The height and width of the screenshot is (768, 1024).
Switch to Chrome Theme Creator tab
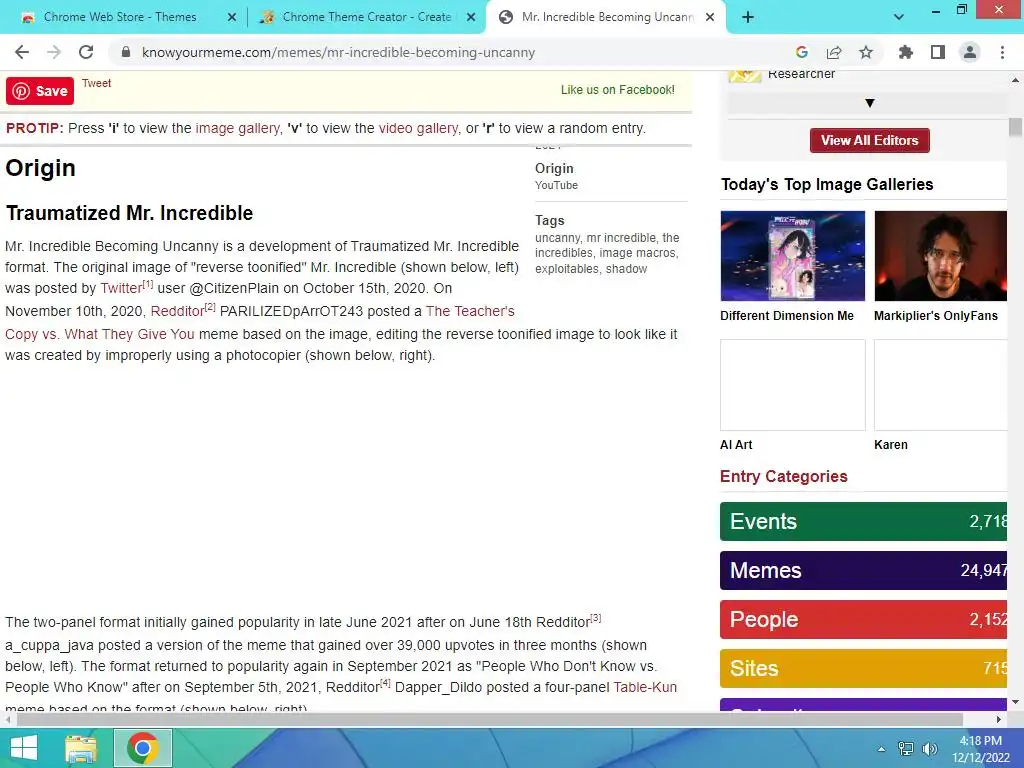point(366,17)
